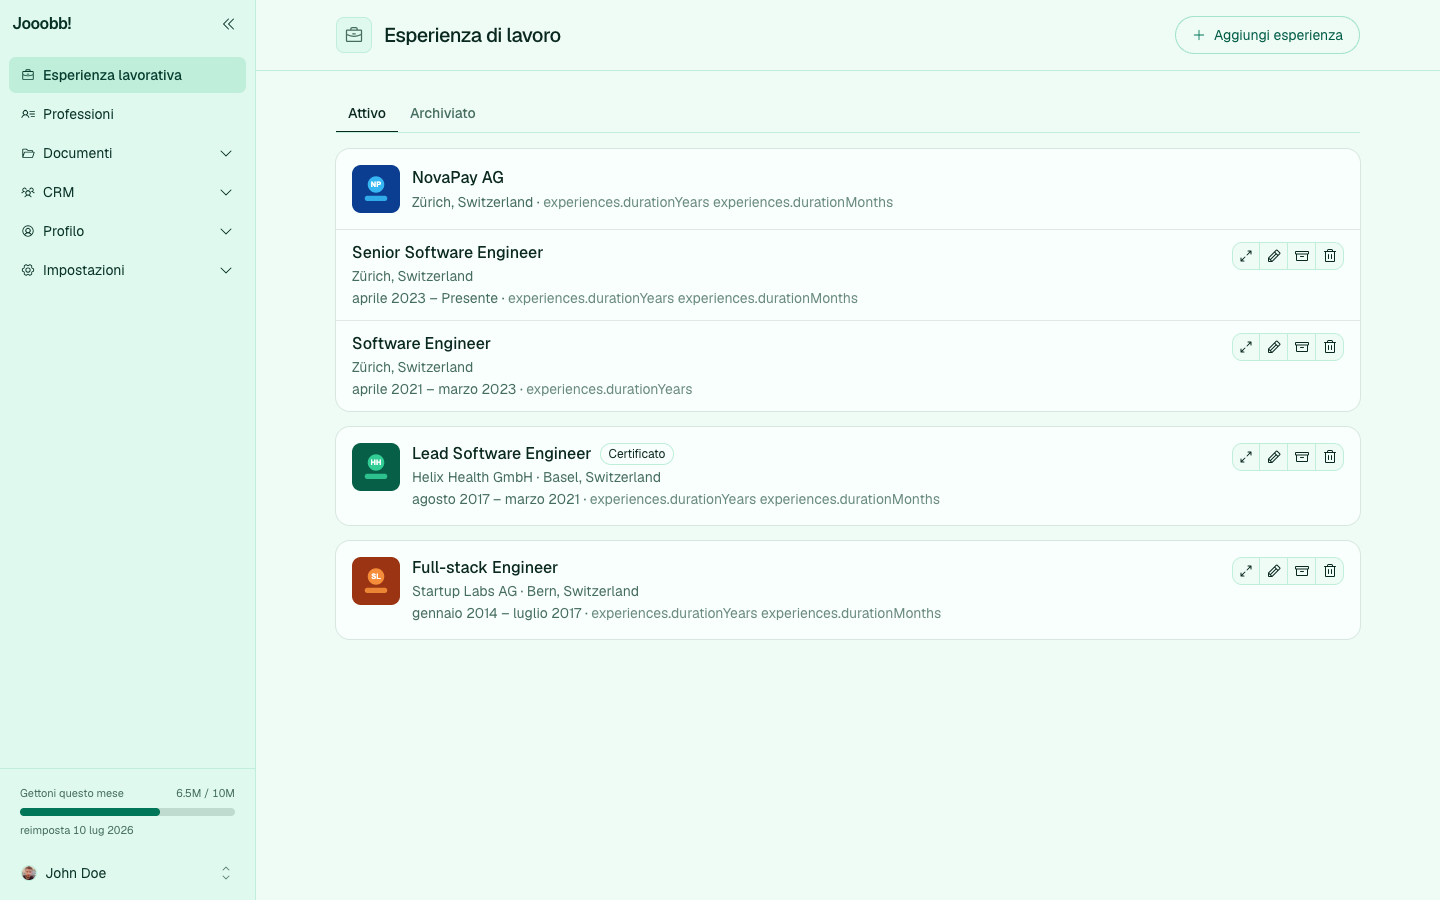
Task: Expand the Lead Software Engineer details
Action: (x=1246, y=457)
